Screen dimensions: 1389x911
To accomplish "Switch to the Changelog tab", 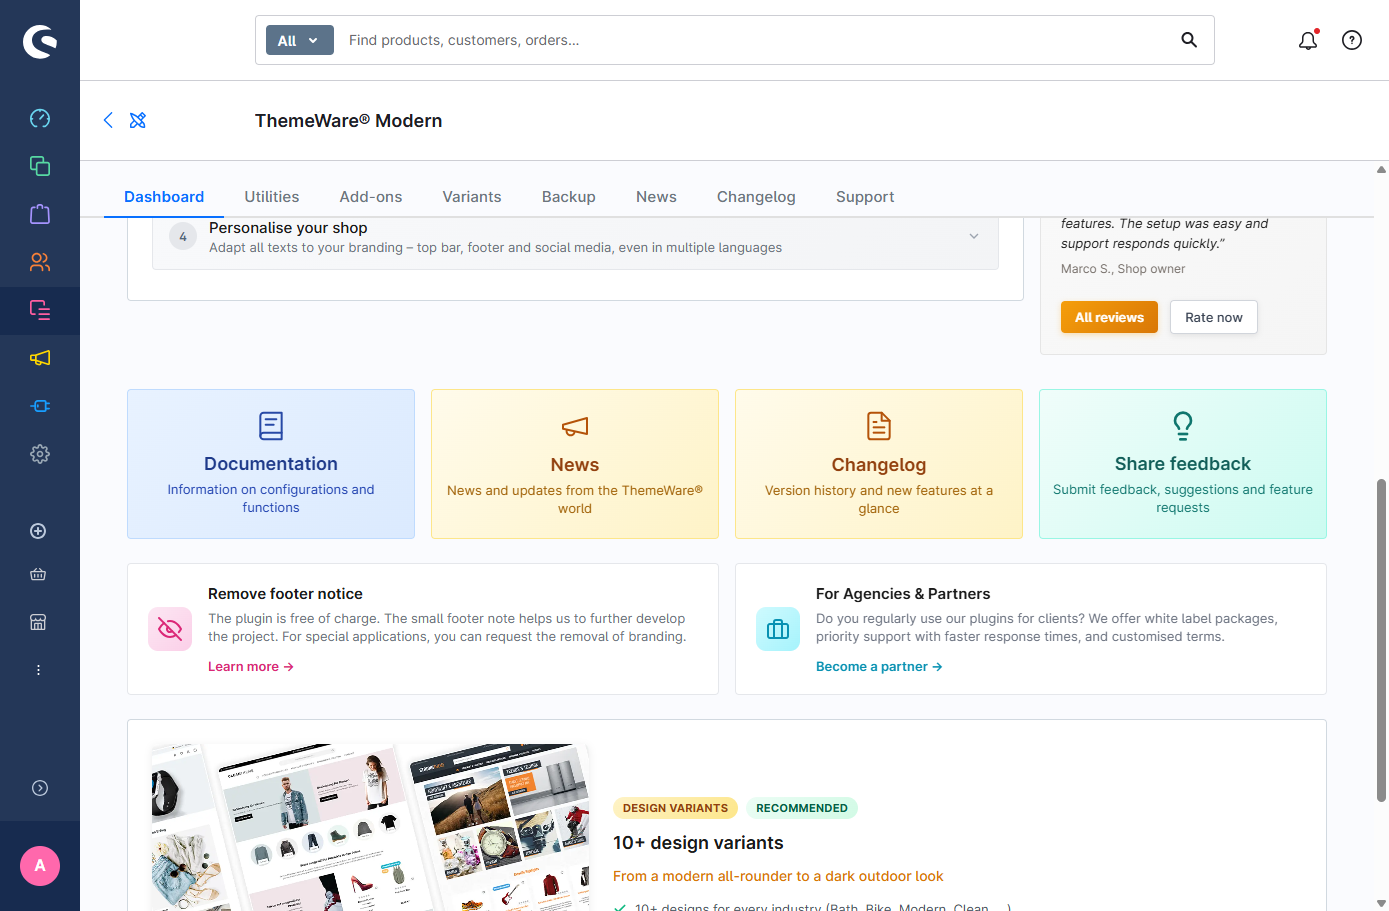I will (756, 197).
